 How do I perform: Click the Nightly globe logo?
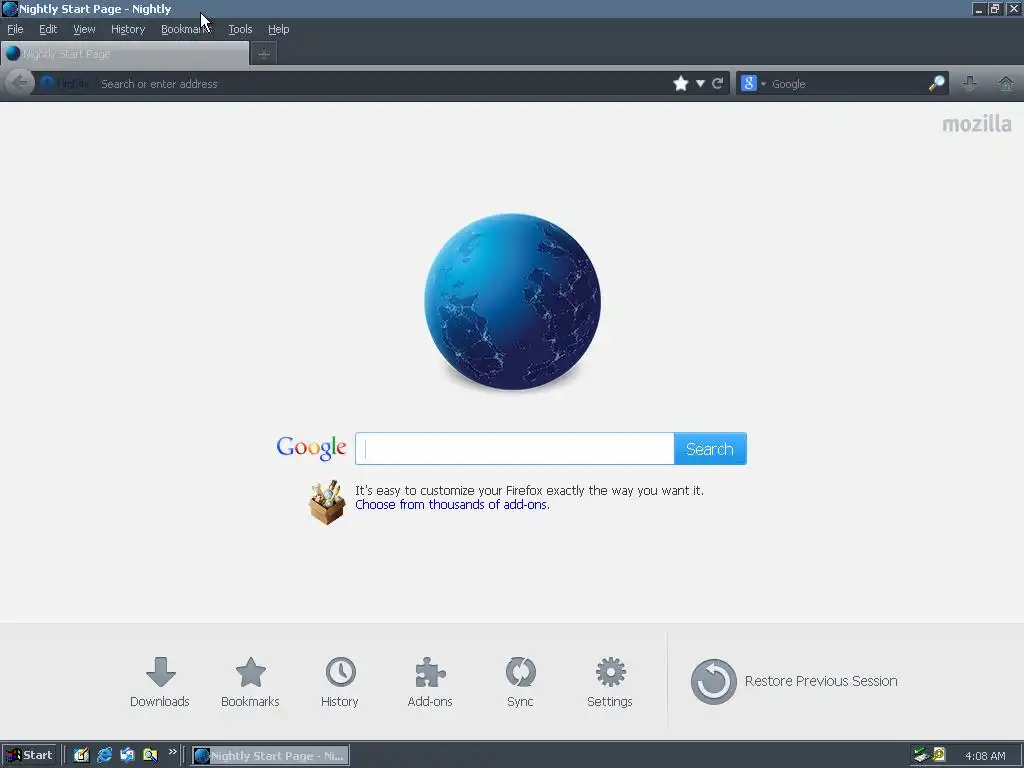(513, 302)
